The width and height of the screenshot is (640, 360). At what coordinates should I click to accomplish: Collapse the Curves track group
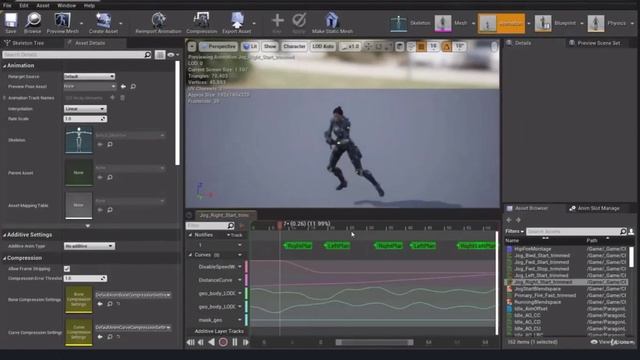click(x=190, y=255)
